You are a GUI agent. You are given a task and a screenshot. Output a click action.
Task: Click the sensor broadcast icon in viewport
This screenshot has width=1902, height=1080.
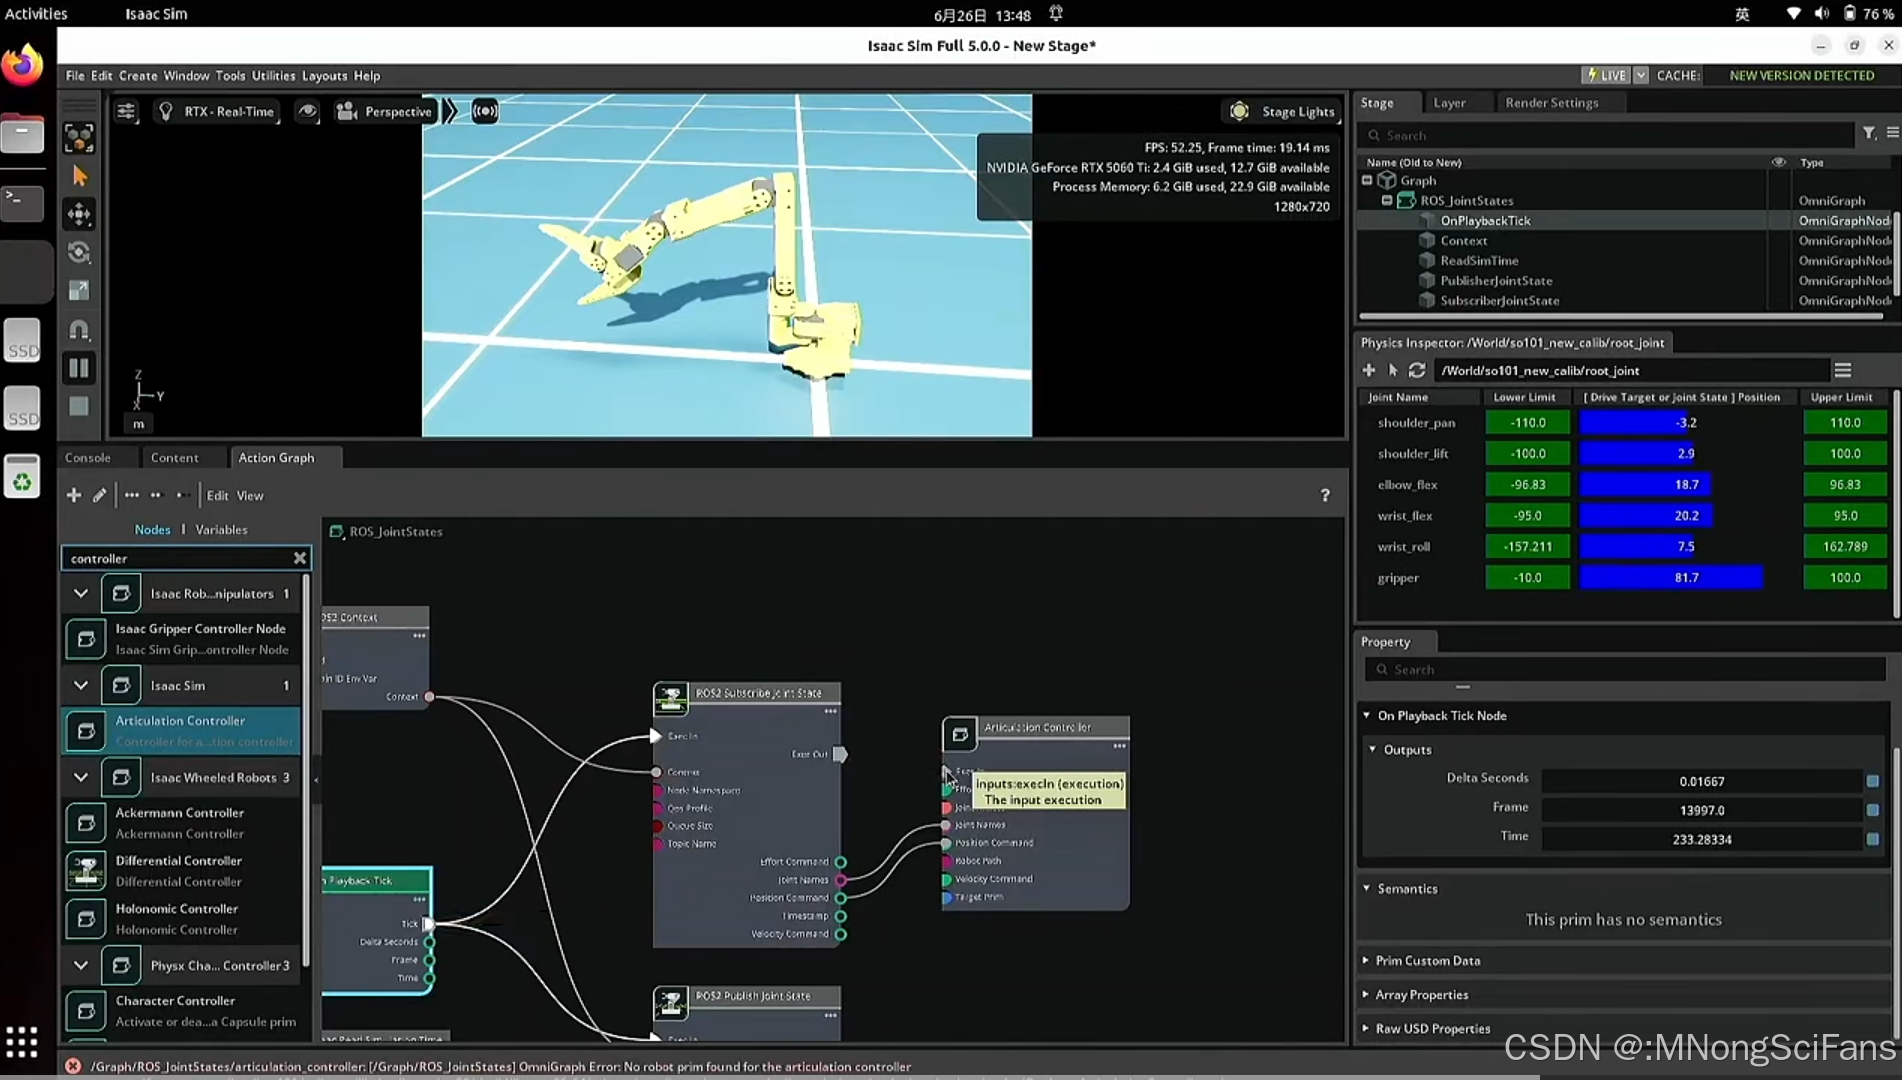tap(485, 111)
